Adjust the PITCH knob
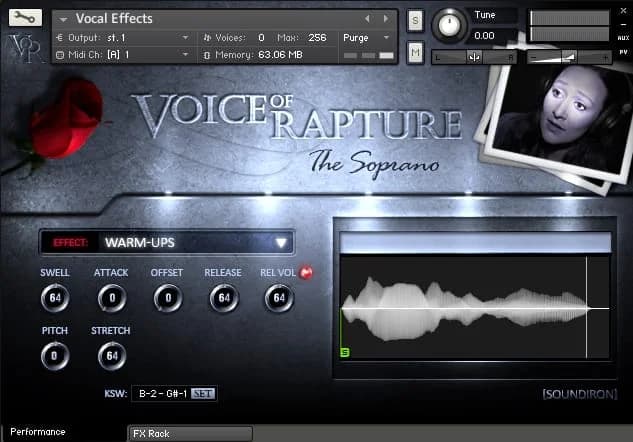 tap(55, 356)
